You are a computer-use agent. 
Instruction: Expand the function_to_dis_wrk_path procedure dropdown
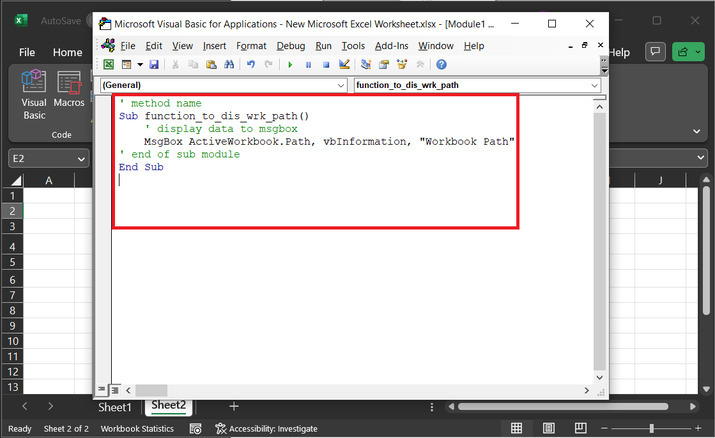594,86
